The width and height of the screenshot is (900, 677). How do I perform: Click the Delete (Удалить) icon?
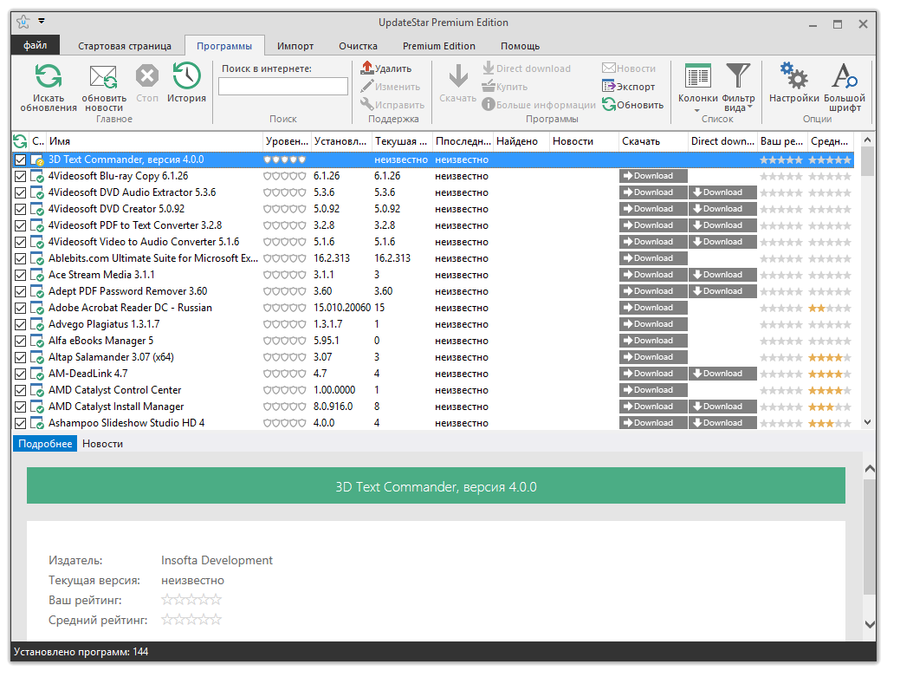tap(367, 69)
